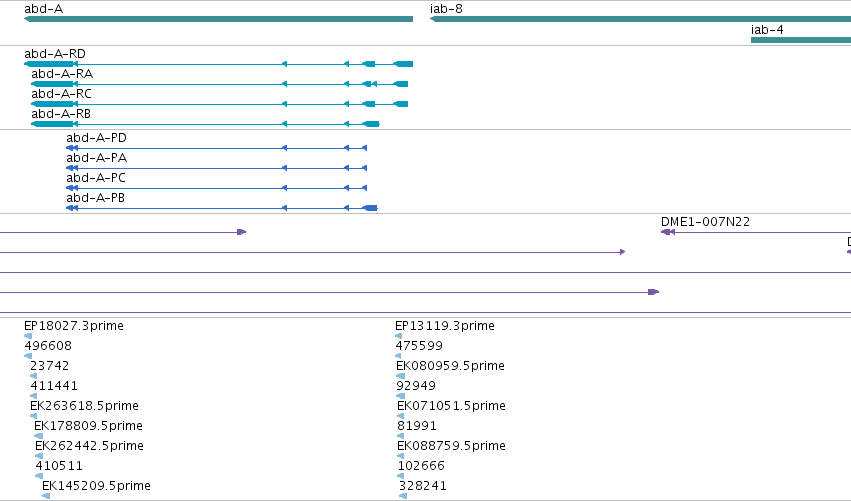Click the 496608 insertion marker

tap(28, 356)
